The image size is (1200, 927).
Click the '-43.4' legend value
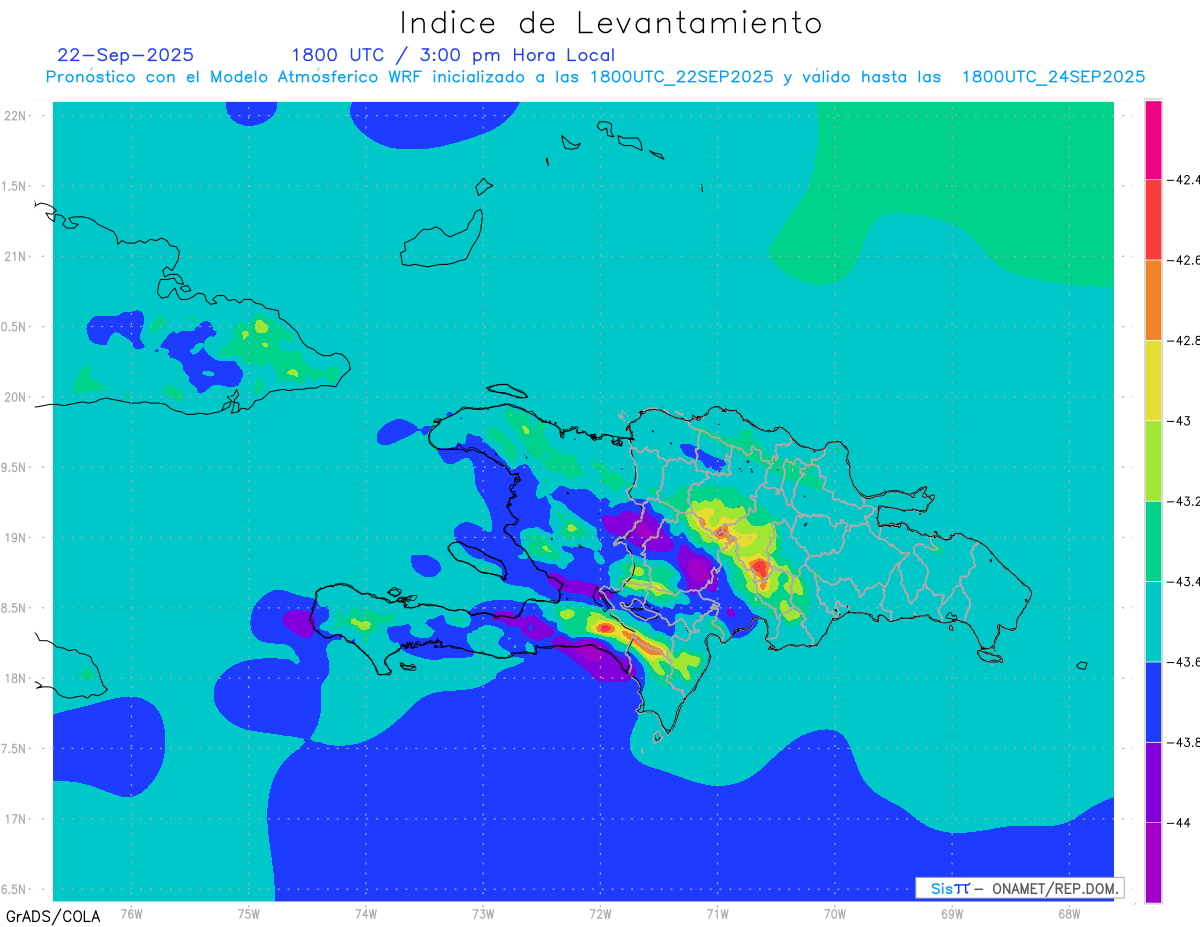(x=1184, y=581)
